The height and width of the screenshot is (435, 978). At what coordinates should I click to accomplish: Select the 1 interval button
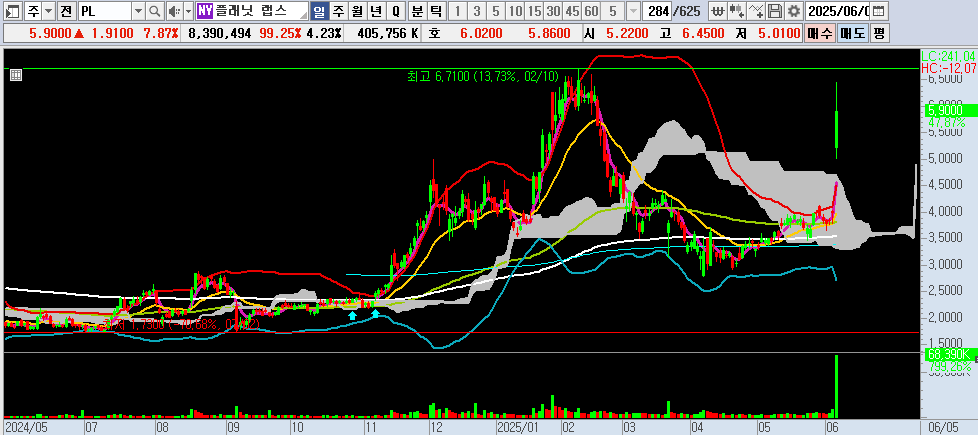pyautogui.click(x=458, y=11)
